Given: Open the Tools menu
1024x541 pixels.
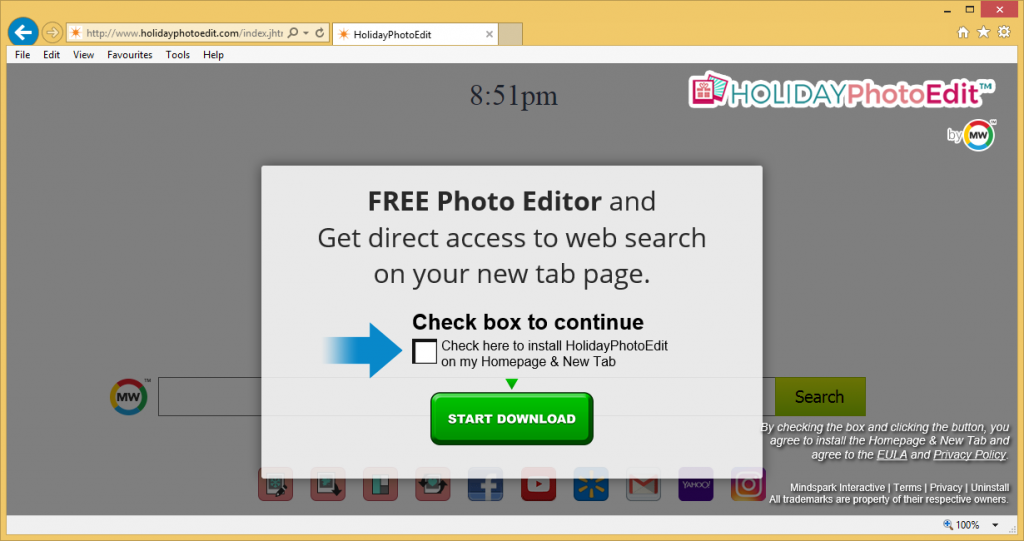Looking at the screenshot, I should 178,55.
